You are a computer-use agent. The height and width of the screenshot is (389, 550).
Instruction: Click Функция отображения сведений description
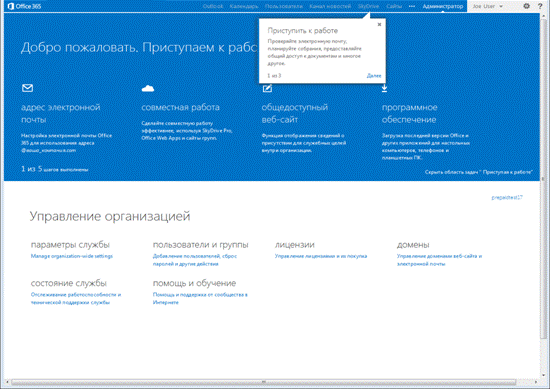[304, 143]
